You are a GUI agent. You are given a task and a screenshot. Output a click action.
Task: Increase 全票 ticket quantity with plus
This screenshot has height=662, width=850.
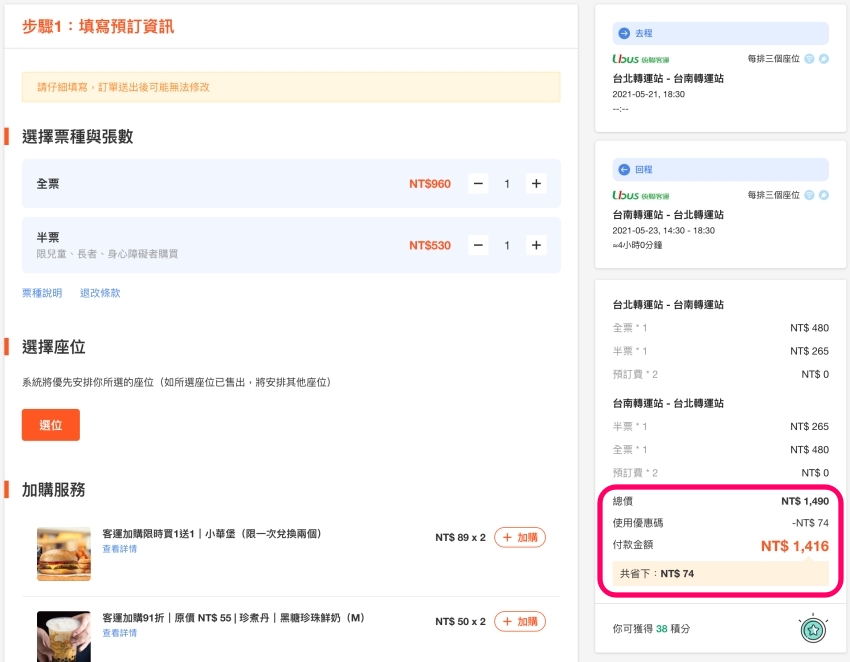click(536, 184)
